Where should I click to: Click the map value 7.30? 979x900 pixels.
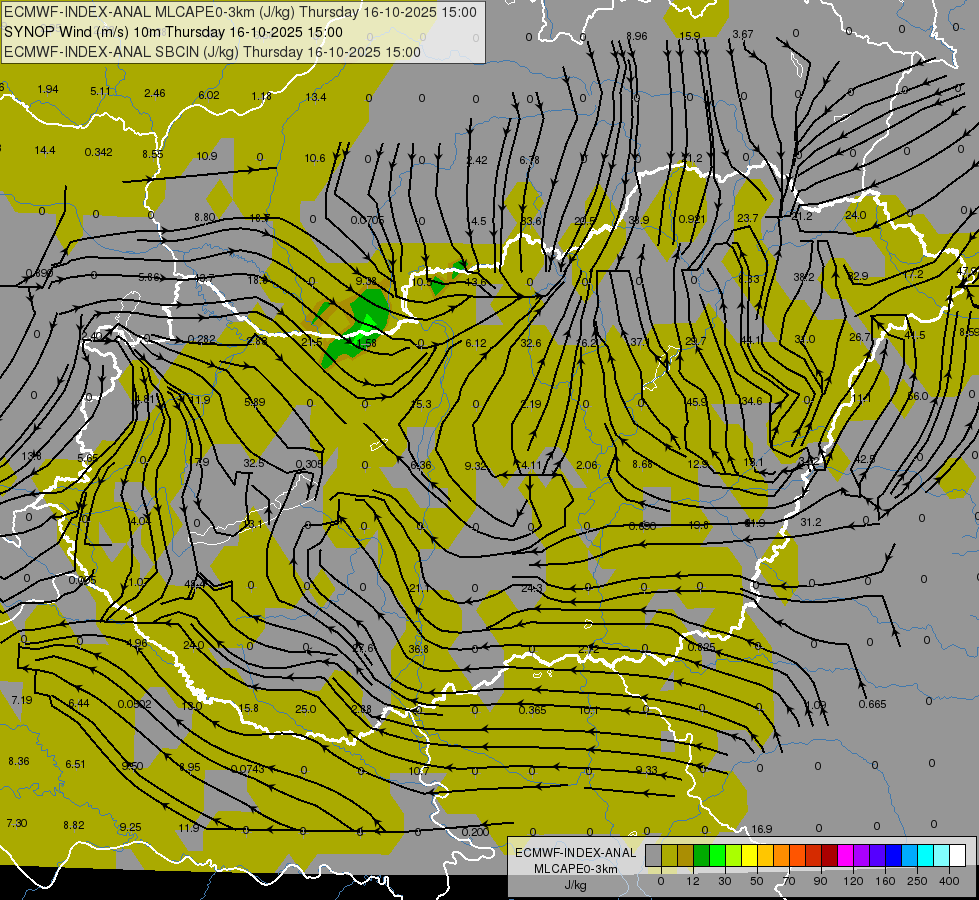[x=17, y=823]
